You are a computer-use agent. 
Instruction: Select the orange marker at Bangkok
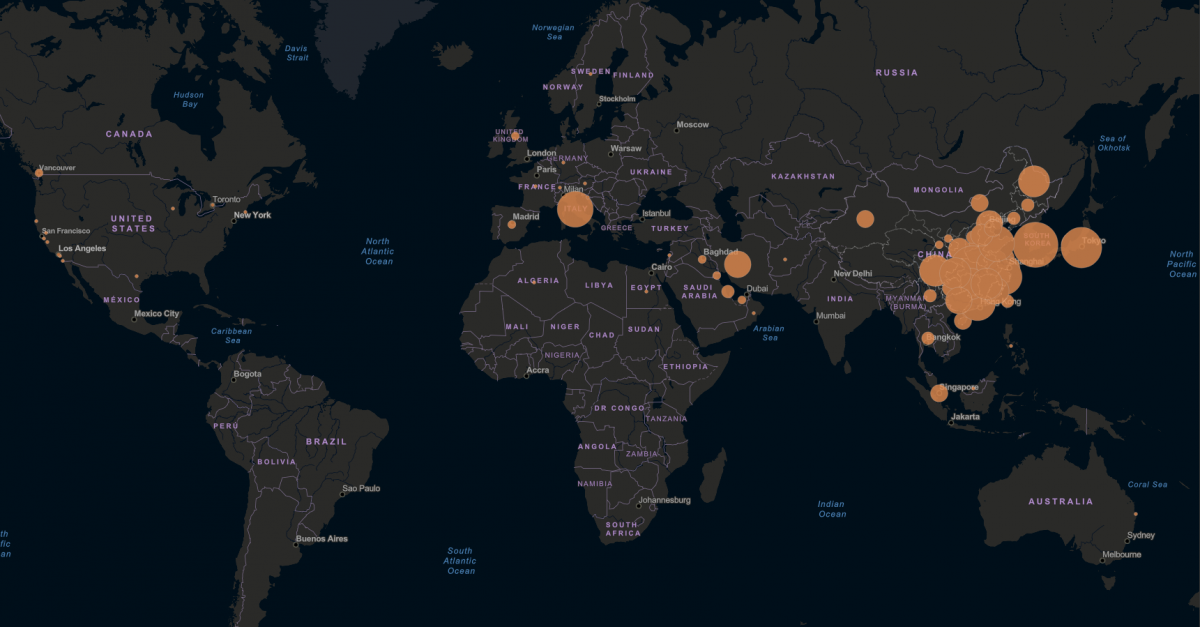[x=928, y=338]
